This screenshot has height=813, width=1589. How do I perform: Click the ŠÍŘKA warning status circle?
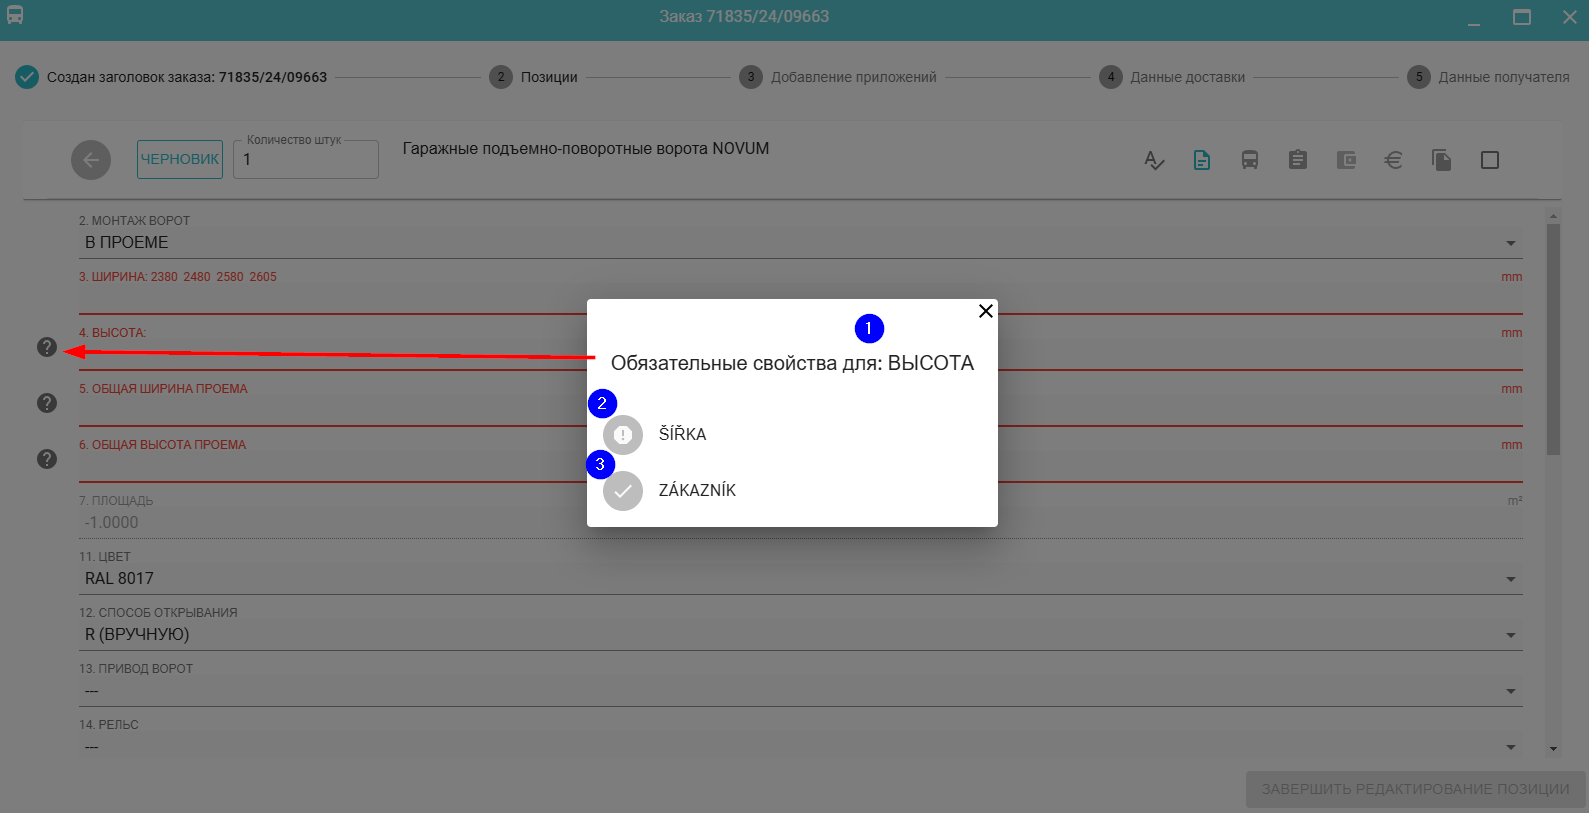tap(623, 435)
